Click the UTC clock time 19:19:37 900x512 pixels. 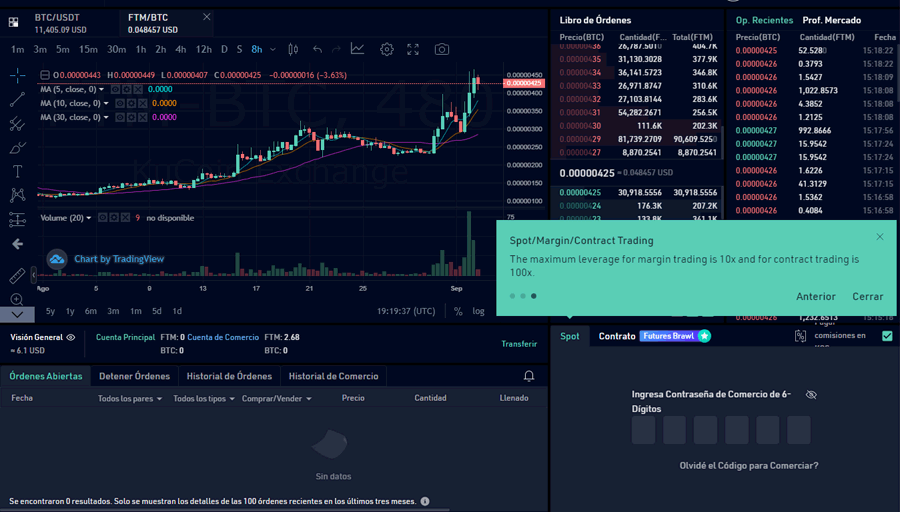tap(406, 311)
